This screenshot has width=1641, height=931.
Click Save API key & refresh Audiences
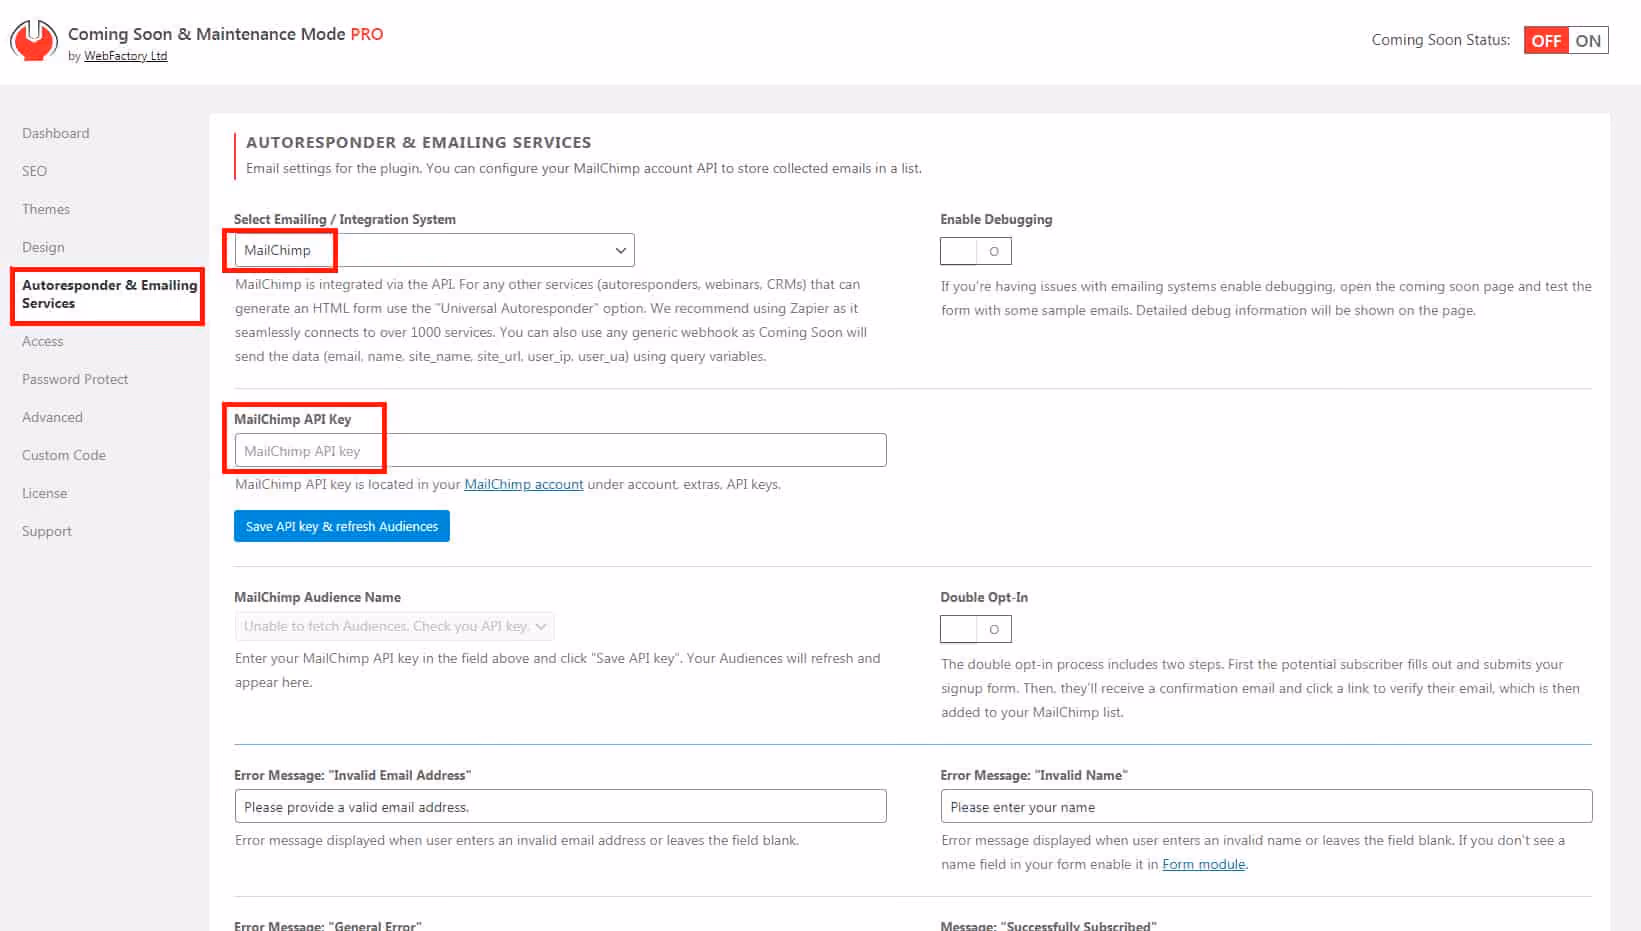point(342,526)
